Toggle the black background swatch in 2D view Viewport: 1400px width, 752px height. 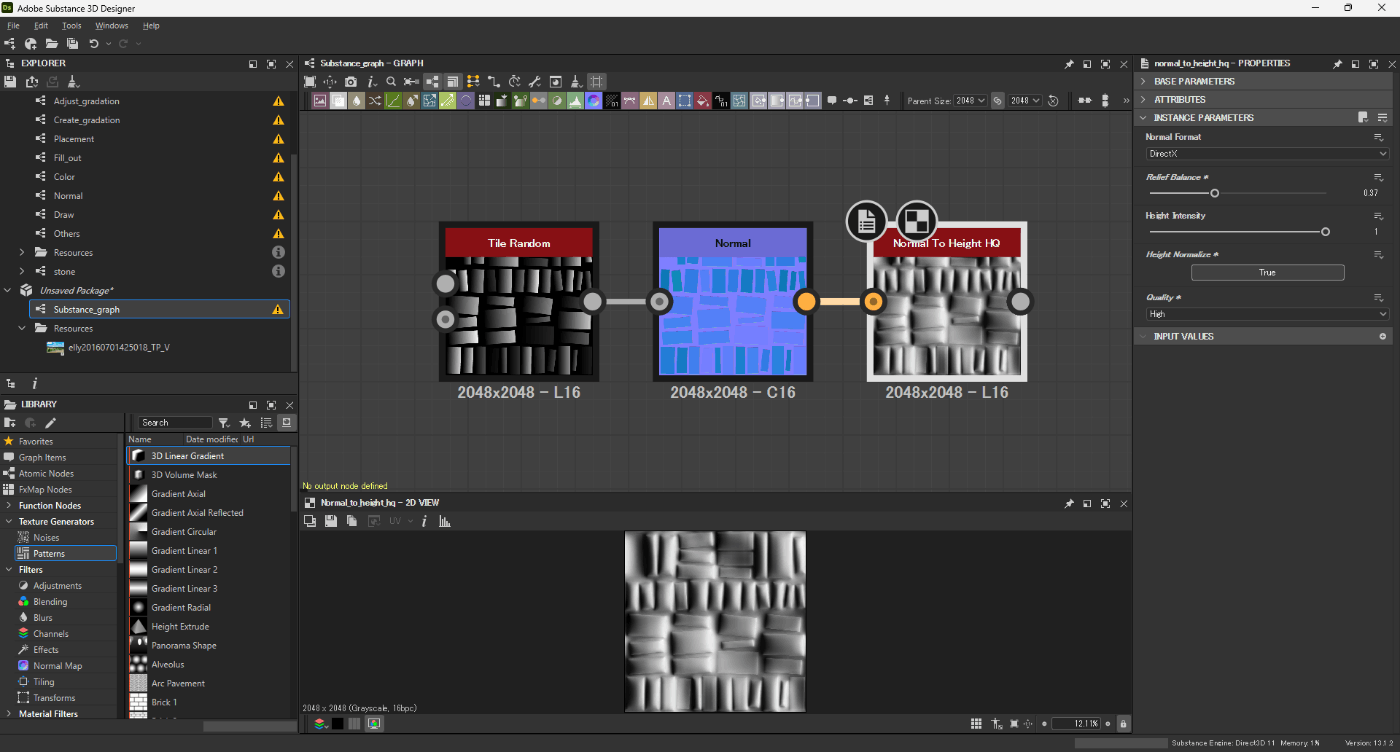pyautogui.click(x=338, y=723)
